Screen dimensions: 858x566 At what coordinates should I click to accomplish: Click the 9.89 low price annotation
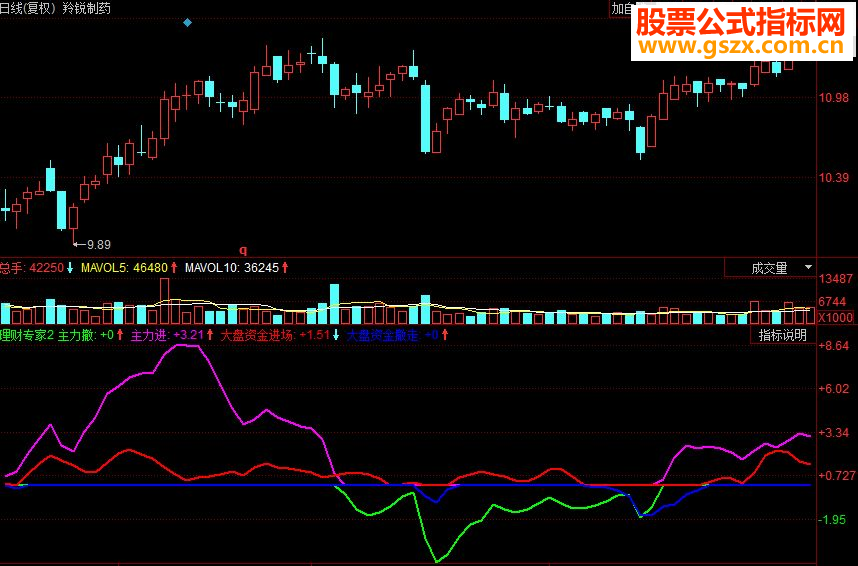(98, 245)
